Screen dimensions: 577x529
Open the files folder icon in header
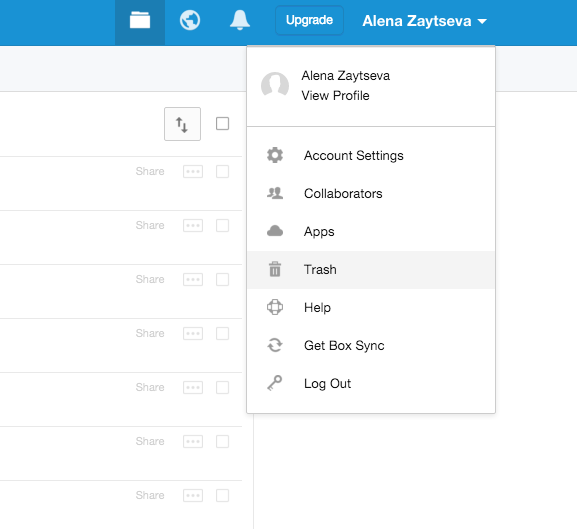point(140,20)
